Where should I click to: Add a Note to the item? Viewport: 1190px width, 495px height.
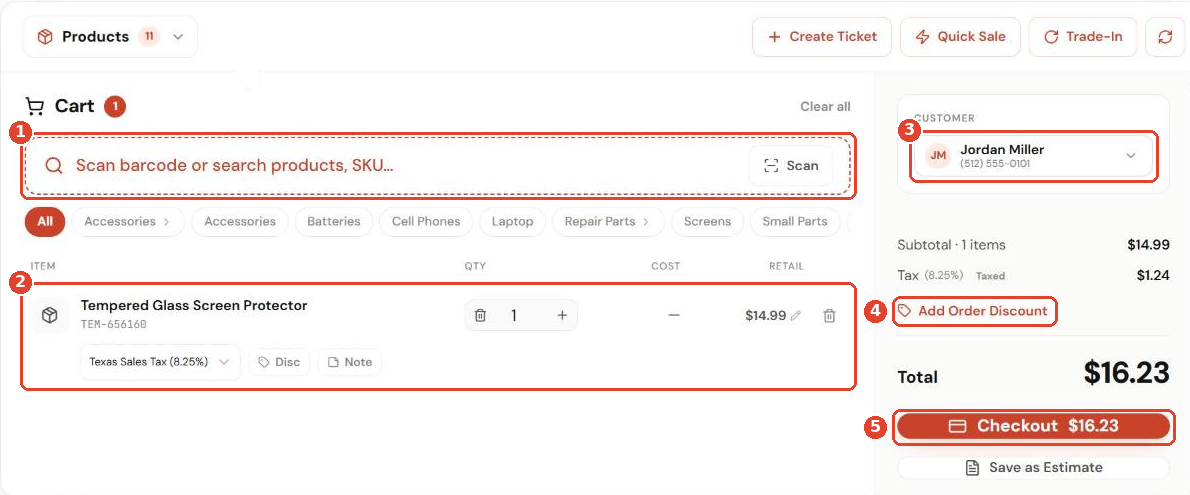(350, 362)
